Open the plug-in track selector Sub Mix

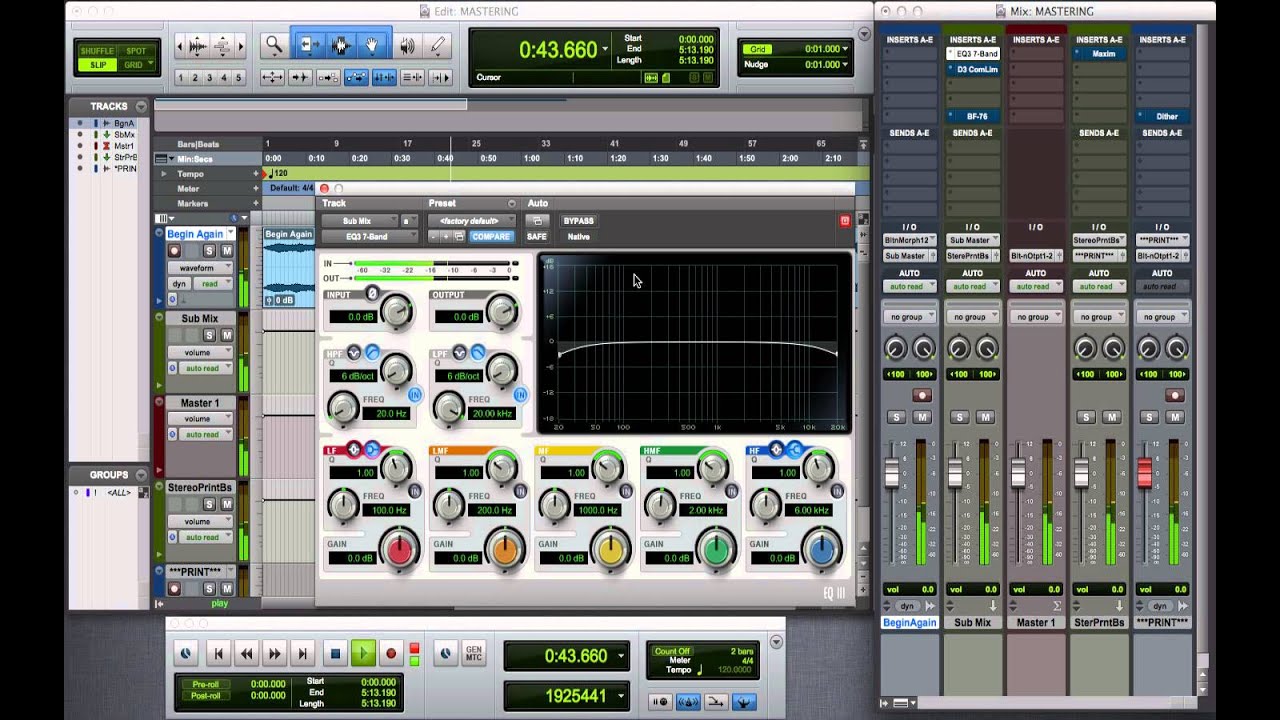358,221
